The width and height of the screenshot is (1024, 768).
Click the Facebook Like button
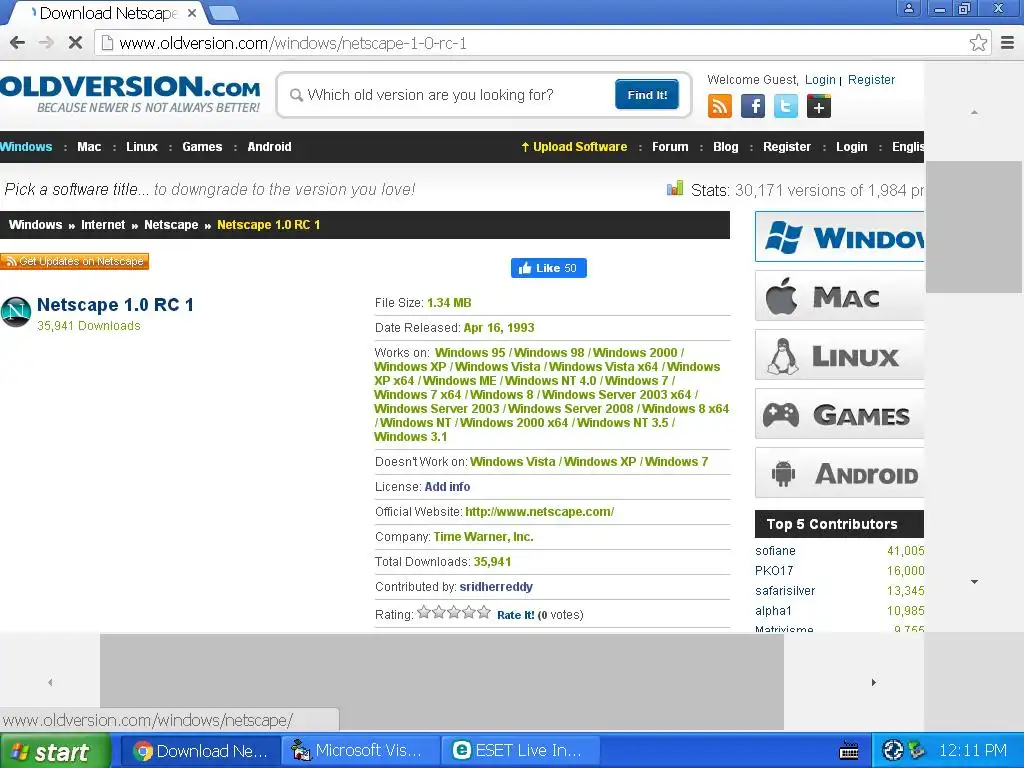(x=549, y=268)
